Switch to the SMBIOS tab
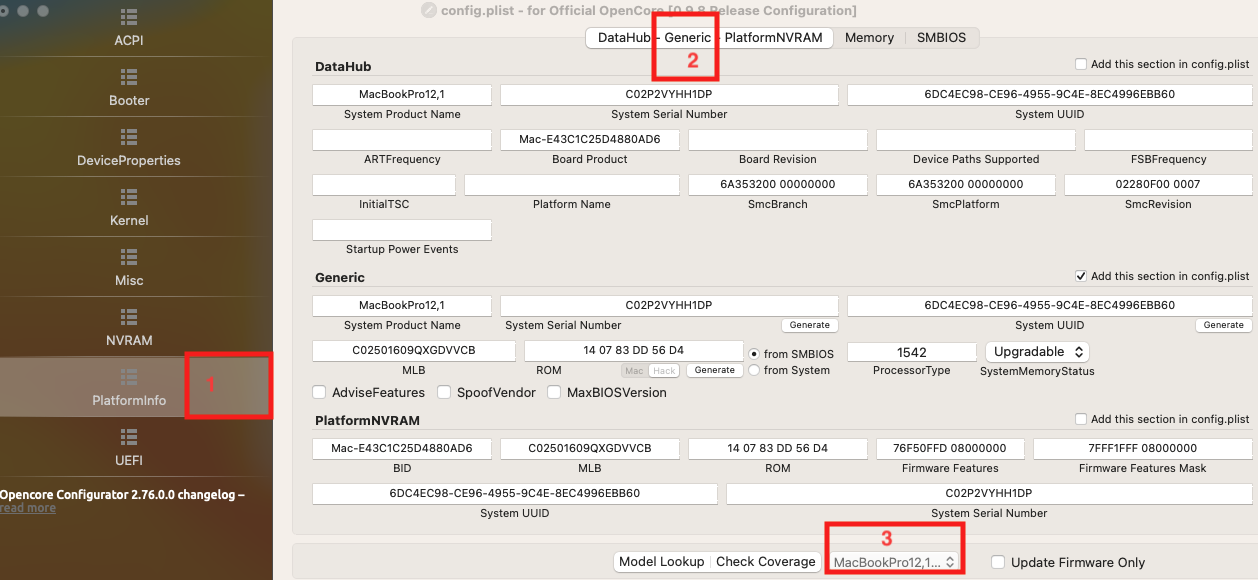This screenshot has height=580, width=1258. pyautogui.click(x=941, y=38)
